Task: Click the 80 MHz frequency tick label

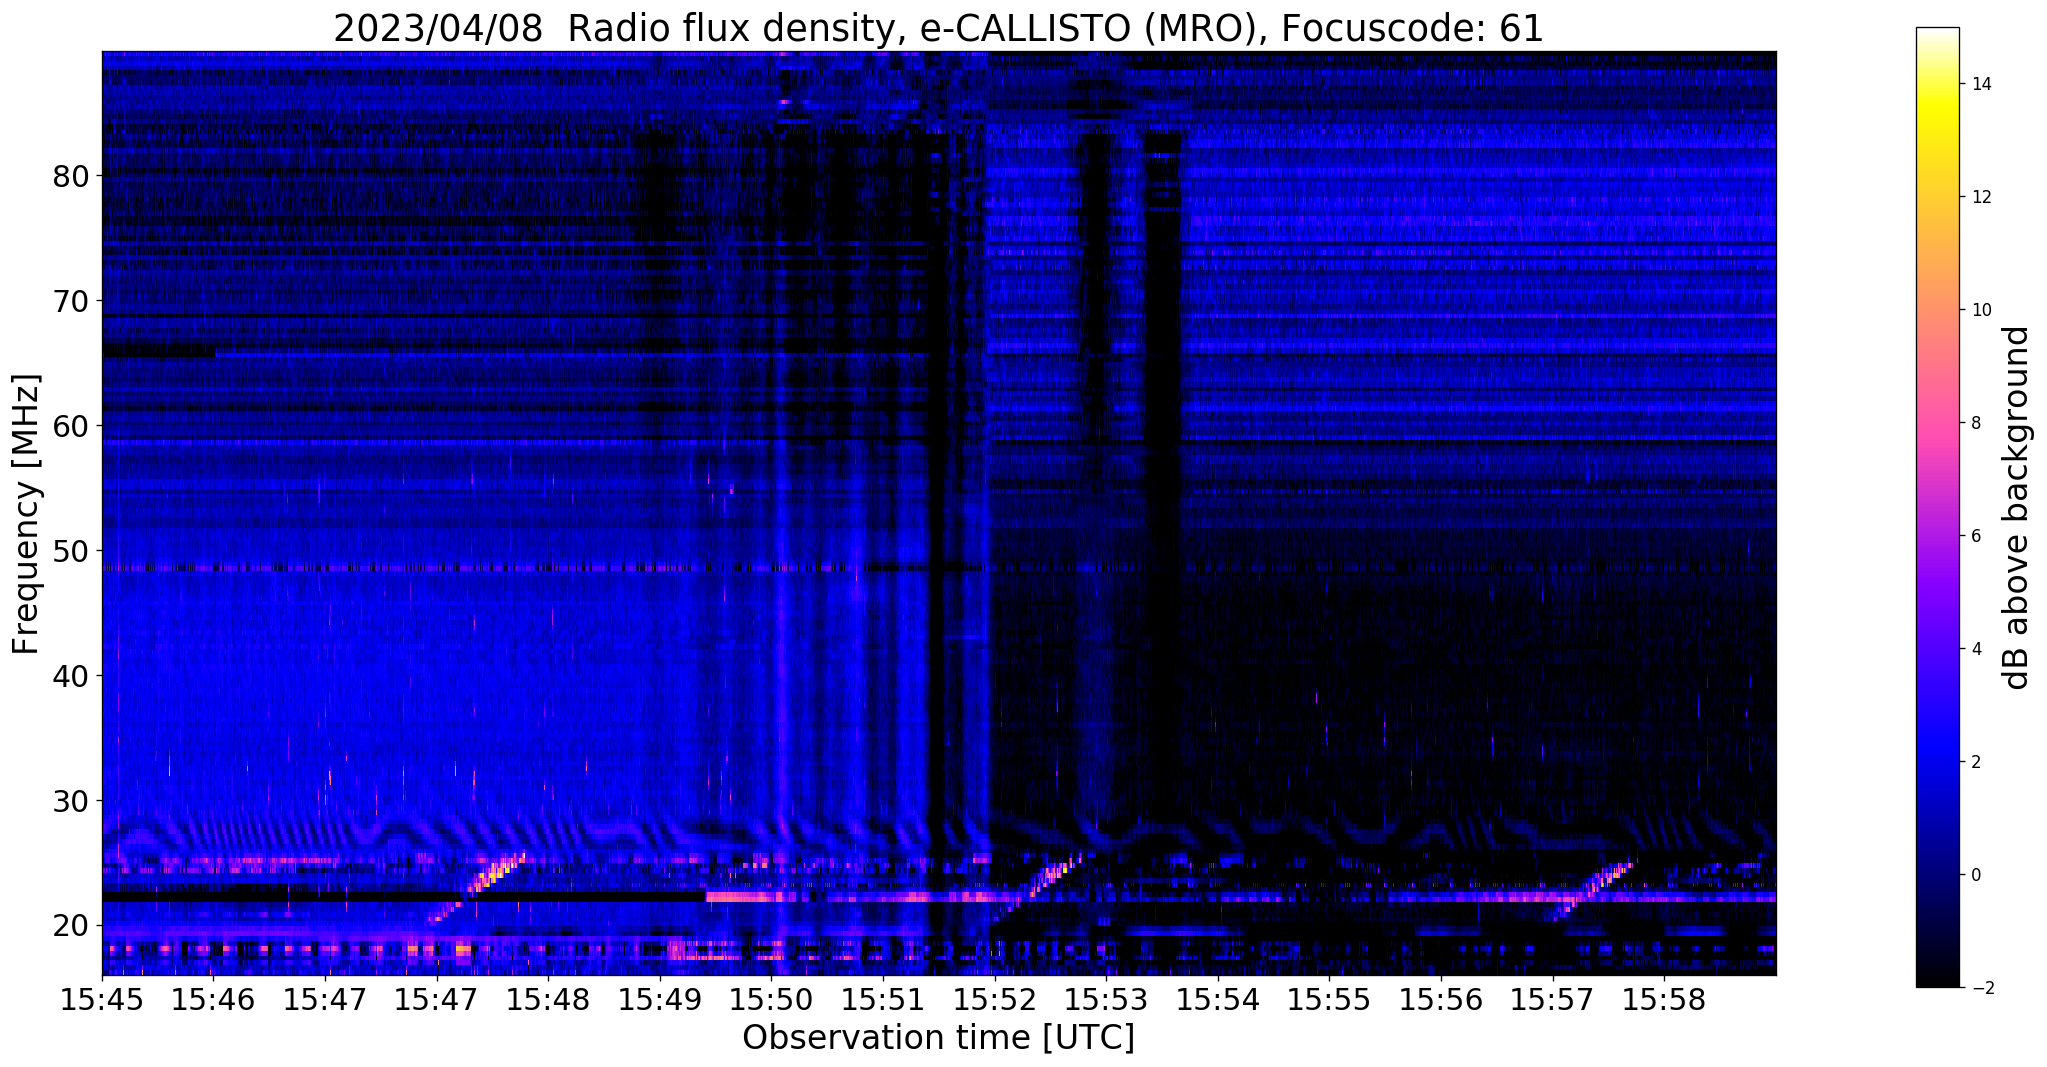Action: [71, 176]
